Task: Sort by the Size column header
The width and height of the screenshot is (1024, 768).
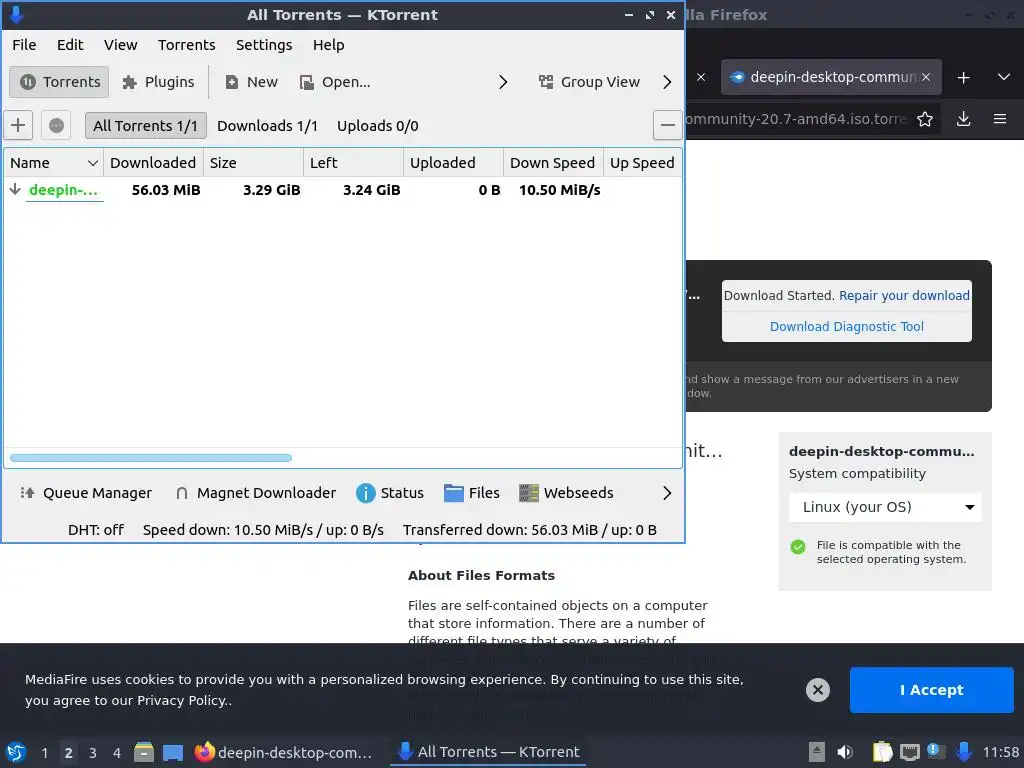Action: pyautogui.click(x=253, y=163)
